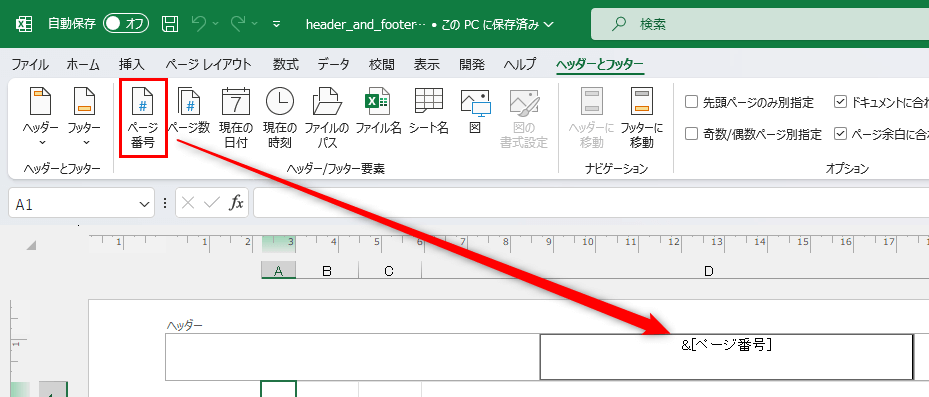Insert Current Time element (現在の時刻)

280,118
